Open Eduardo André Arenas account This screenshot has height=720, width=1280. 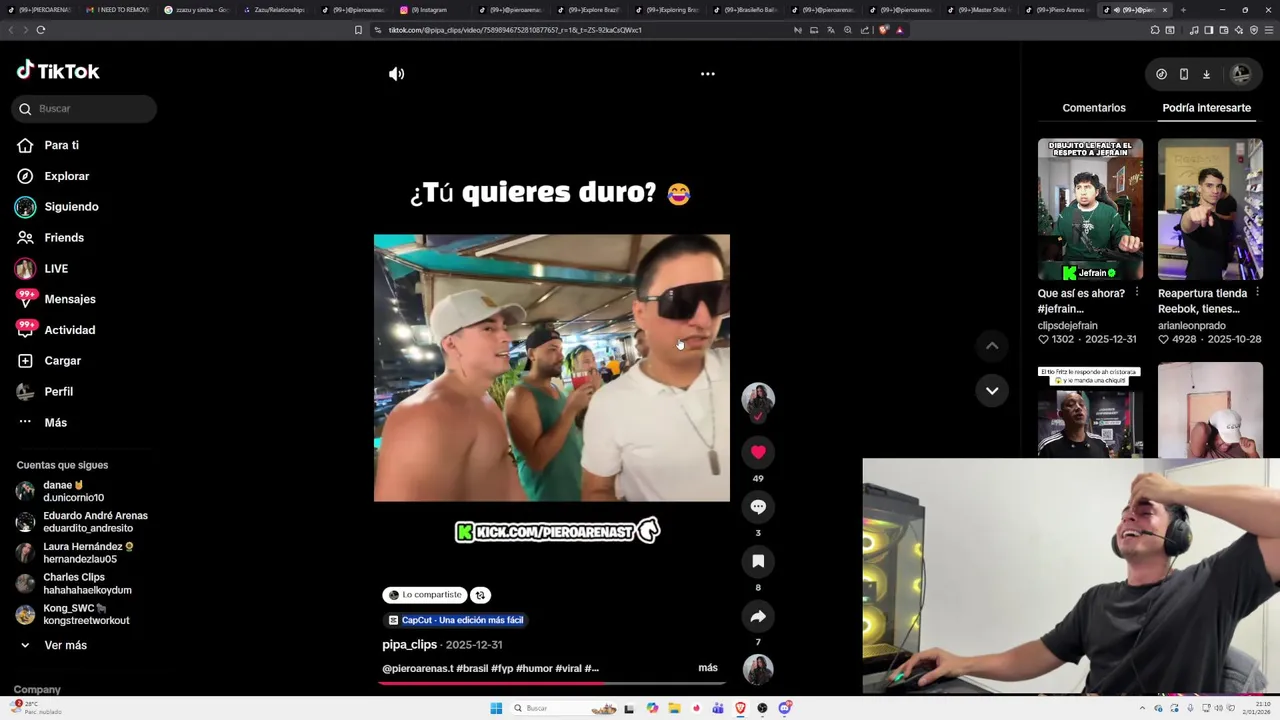coord(80,522)
